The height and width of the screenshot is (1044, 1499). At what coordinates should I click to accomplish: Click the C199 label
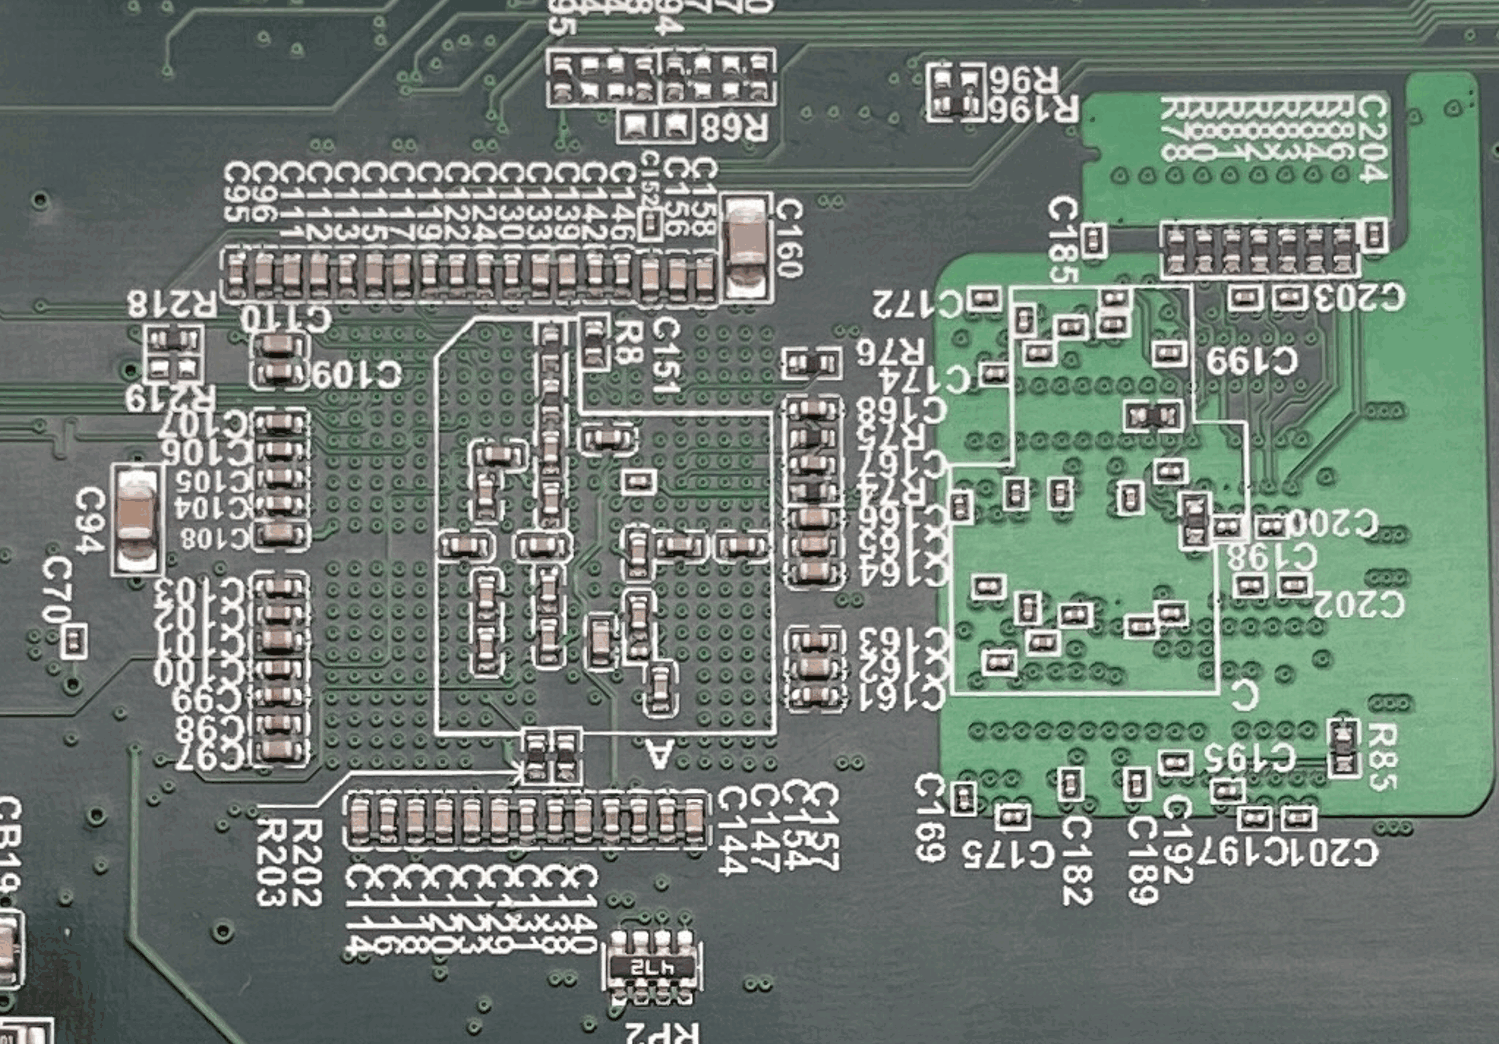click(x=1251, y=361)
